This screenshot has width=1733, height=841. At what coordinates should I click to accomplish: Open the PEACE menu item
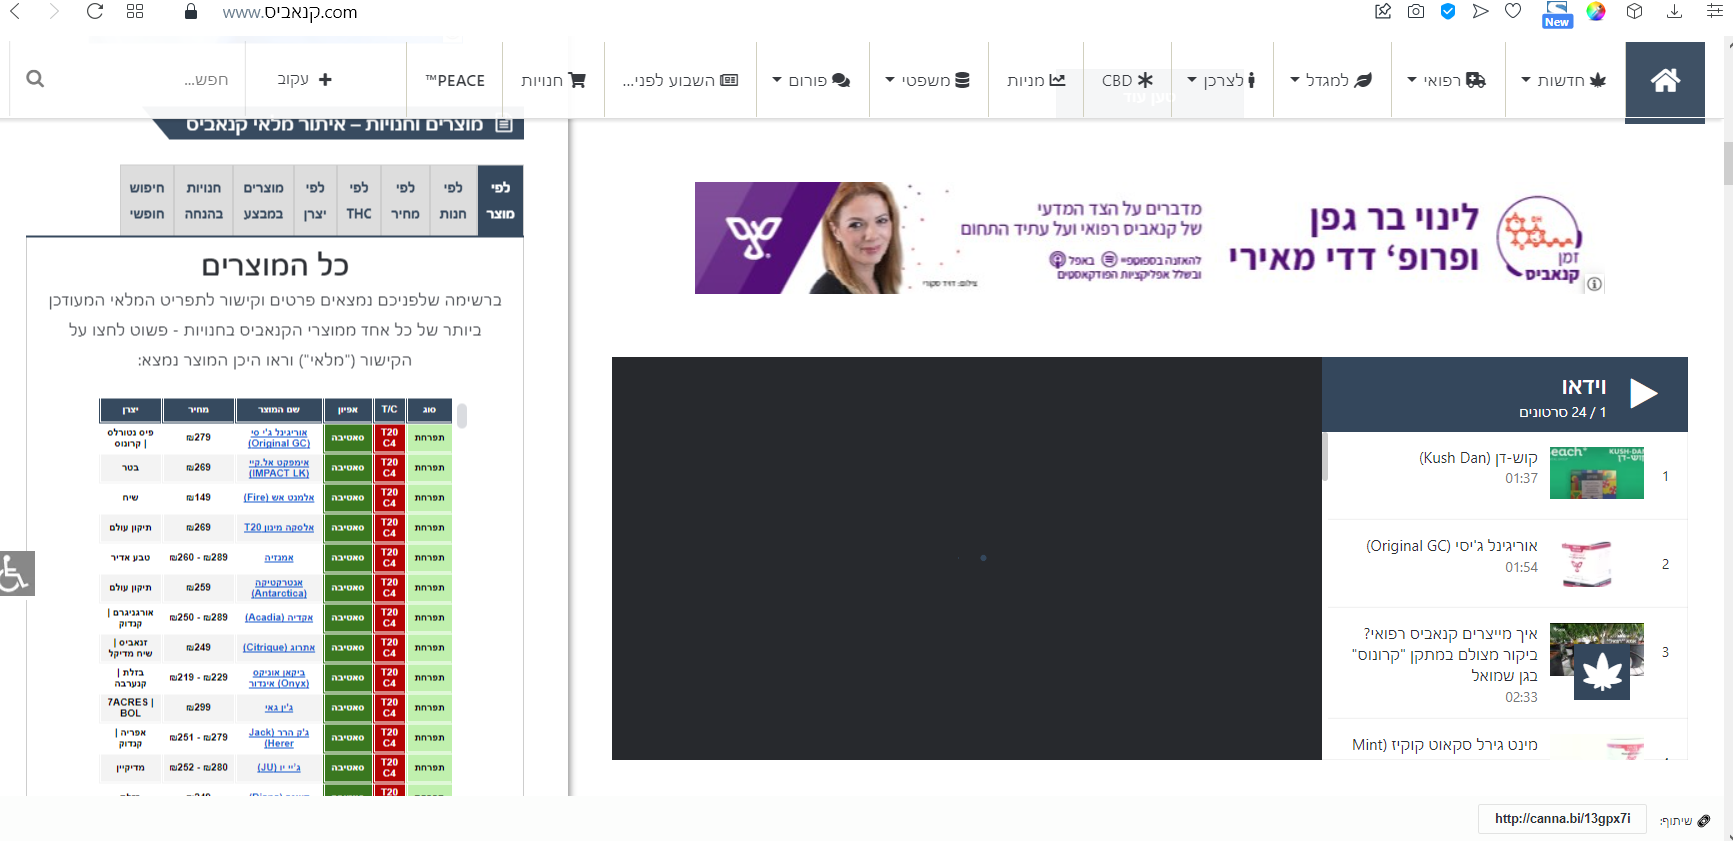[x=455, y=80]
